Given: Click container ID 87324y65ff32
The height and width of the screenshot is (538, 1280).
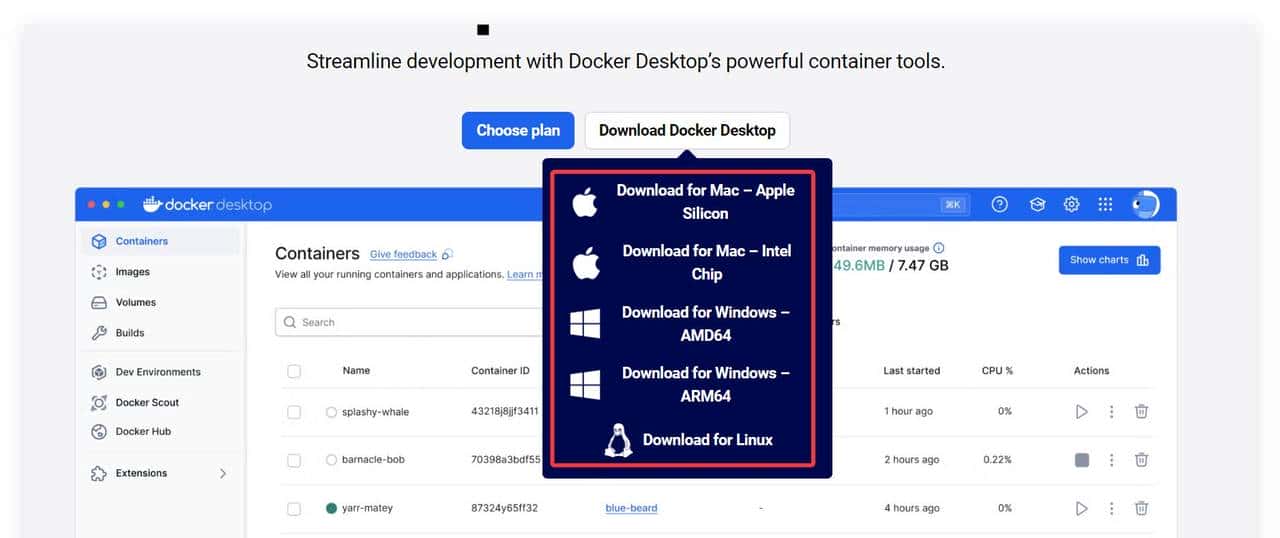Looking at the screenshot, I should 504,508.
